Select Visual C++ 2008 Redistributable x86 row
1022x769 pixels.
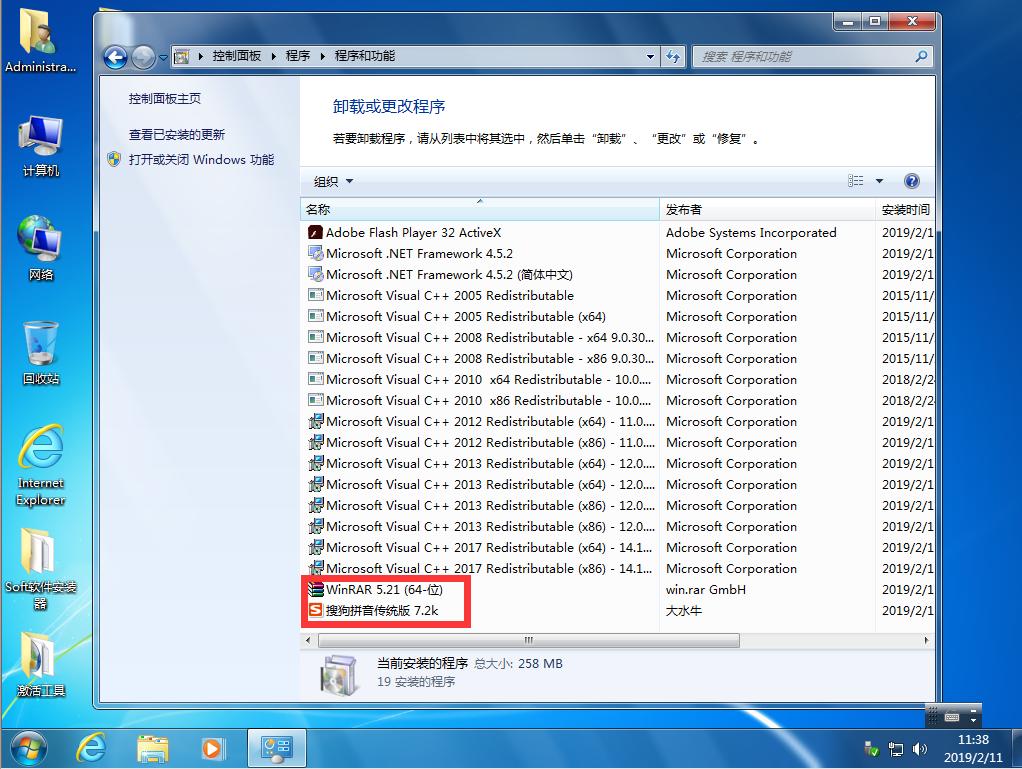tap(618, 358)
